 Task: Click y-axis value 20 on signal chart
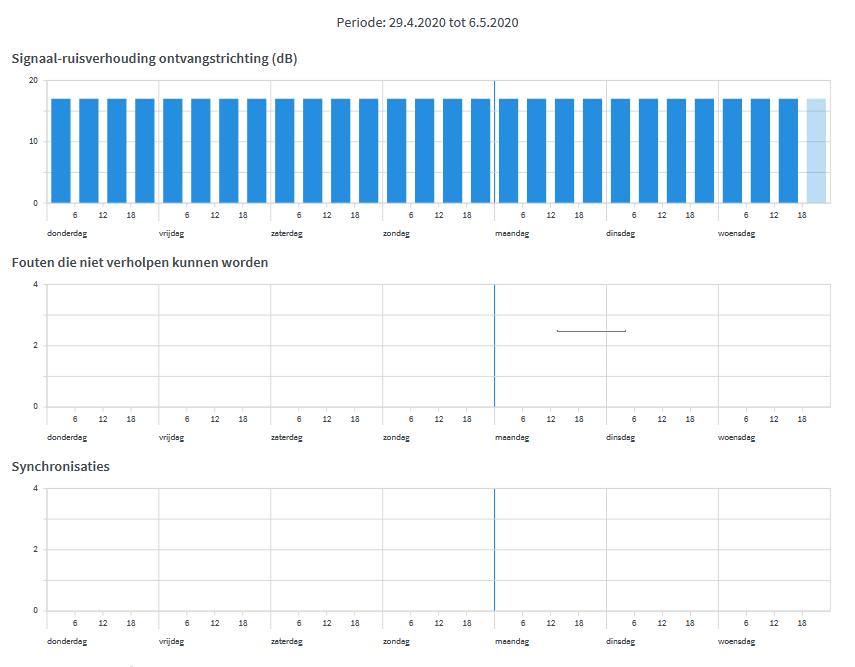pos(33,80)
